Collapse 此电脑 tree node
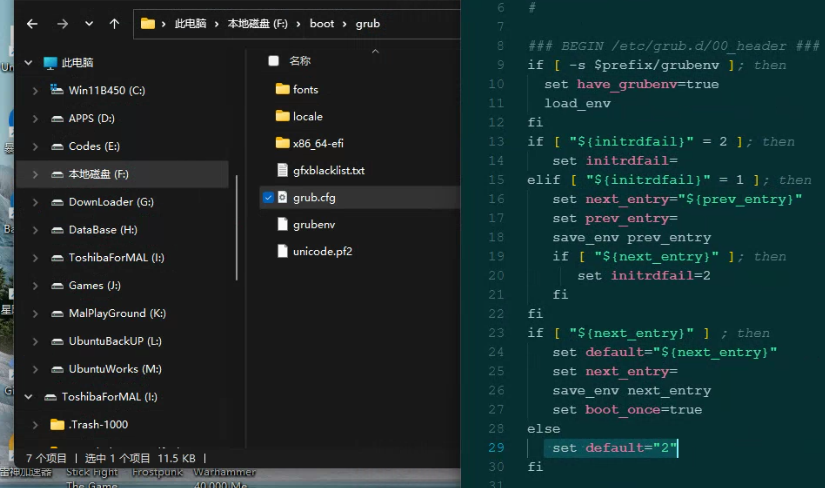825x488 pixels. tap(28, 63)
